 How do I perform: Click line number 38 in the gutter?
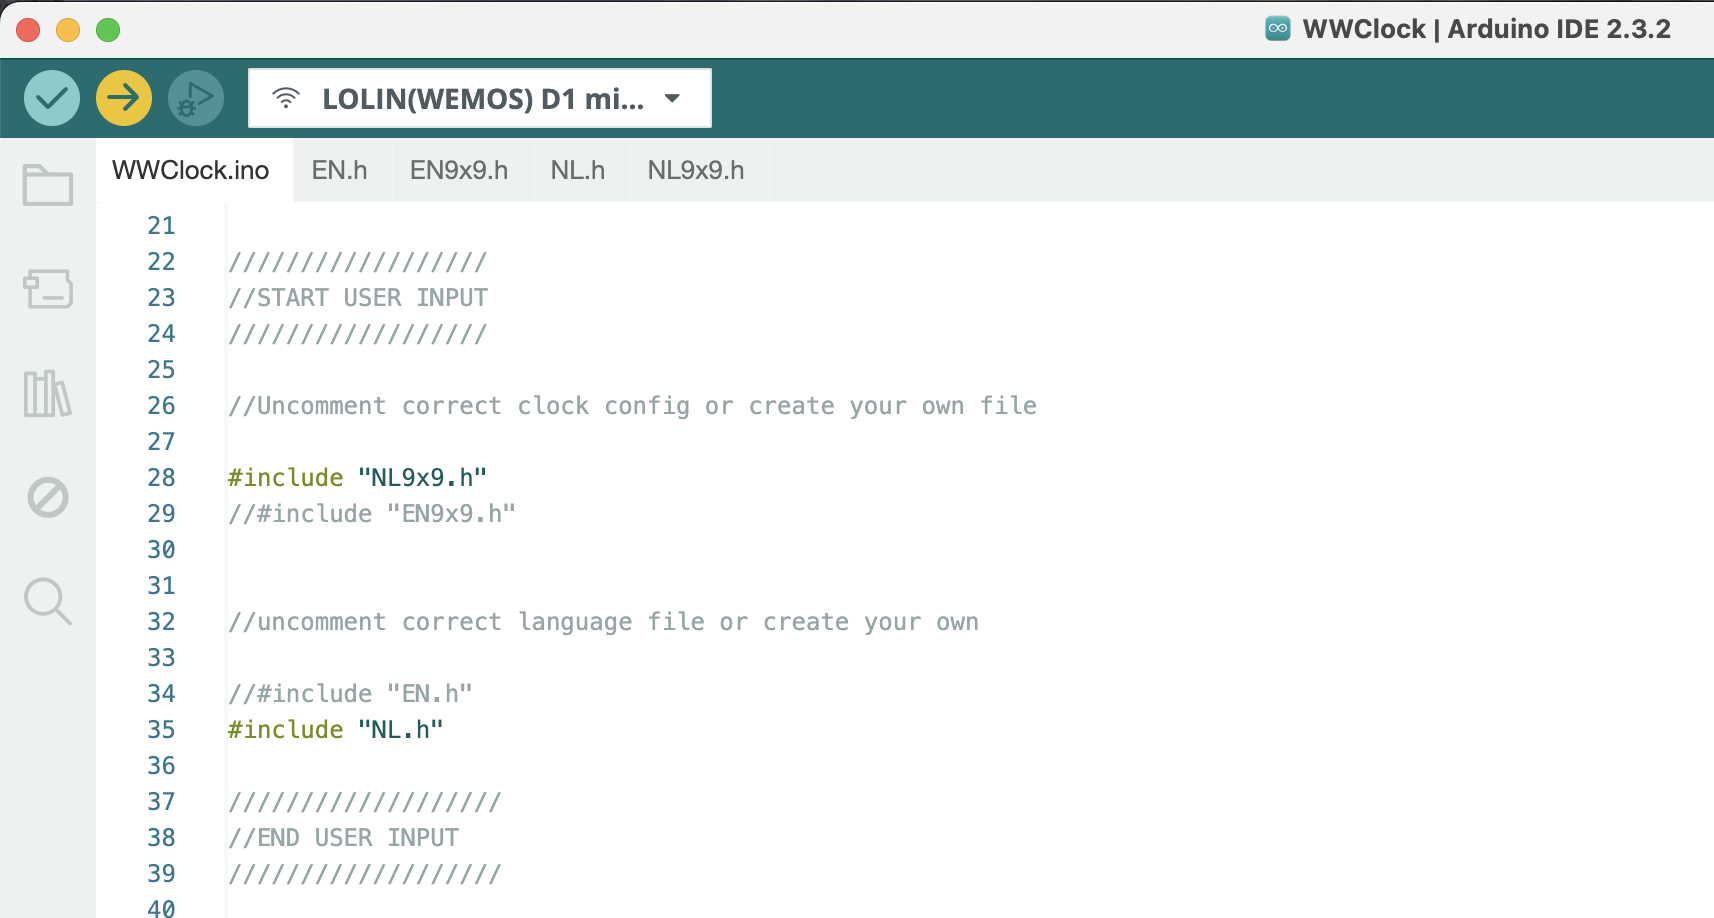pyautogui.click(x=161, y=838)
